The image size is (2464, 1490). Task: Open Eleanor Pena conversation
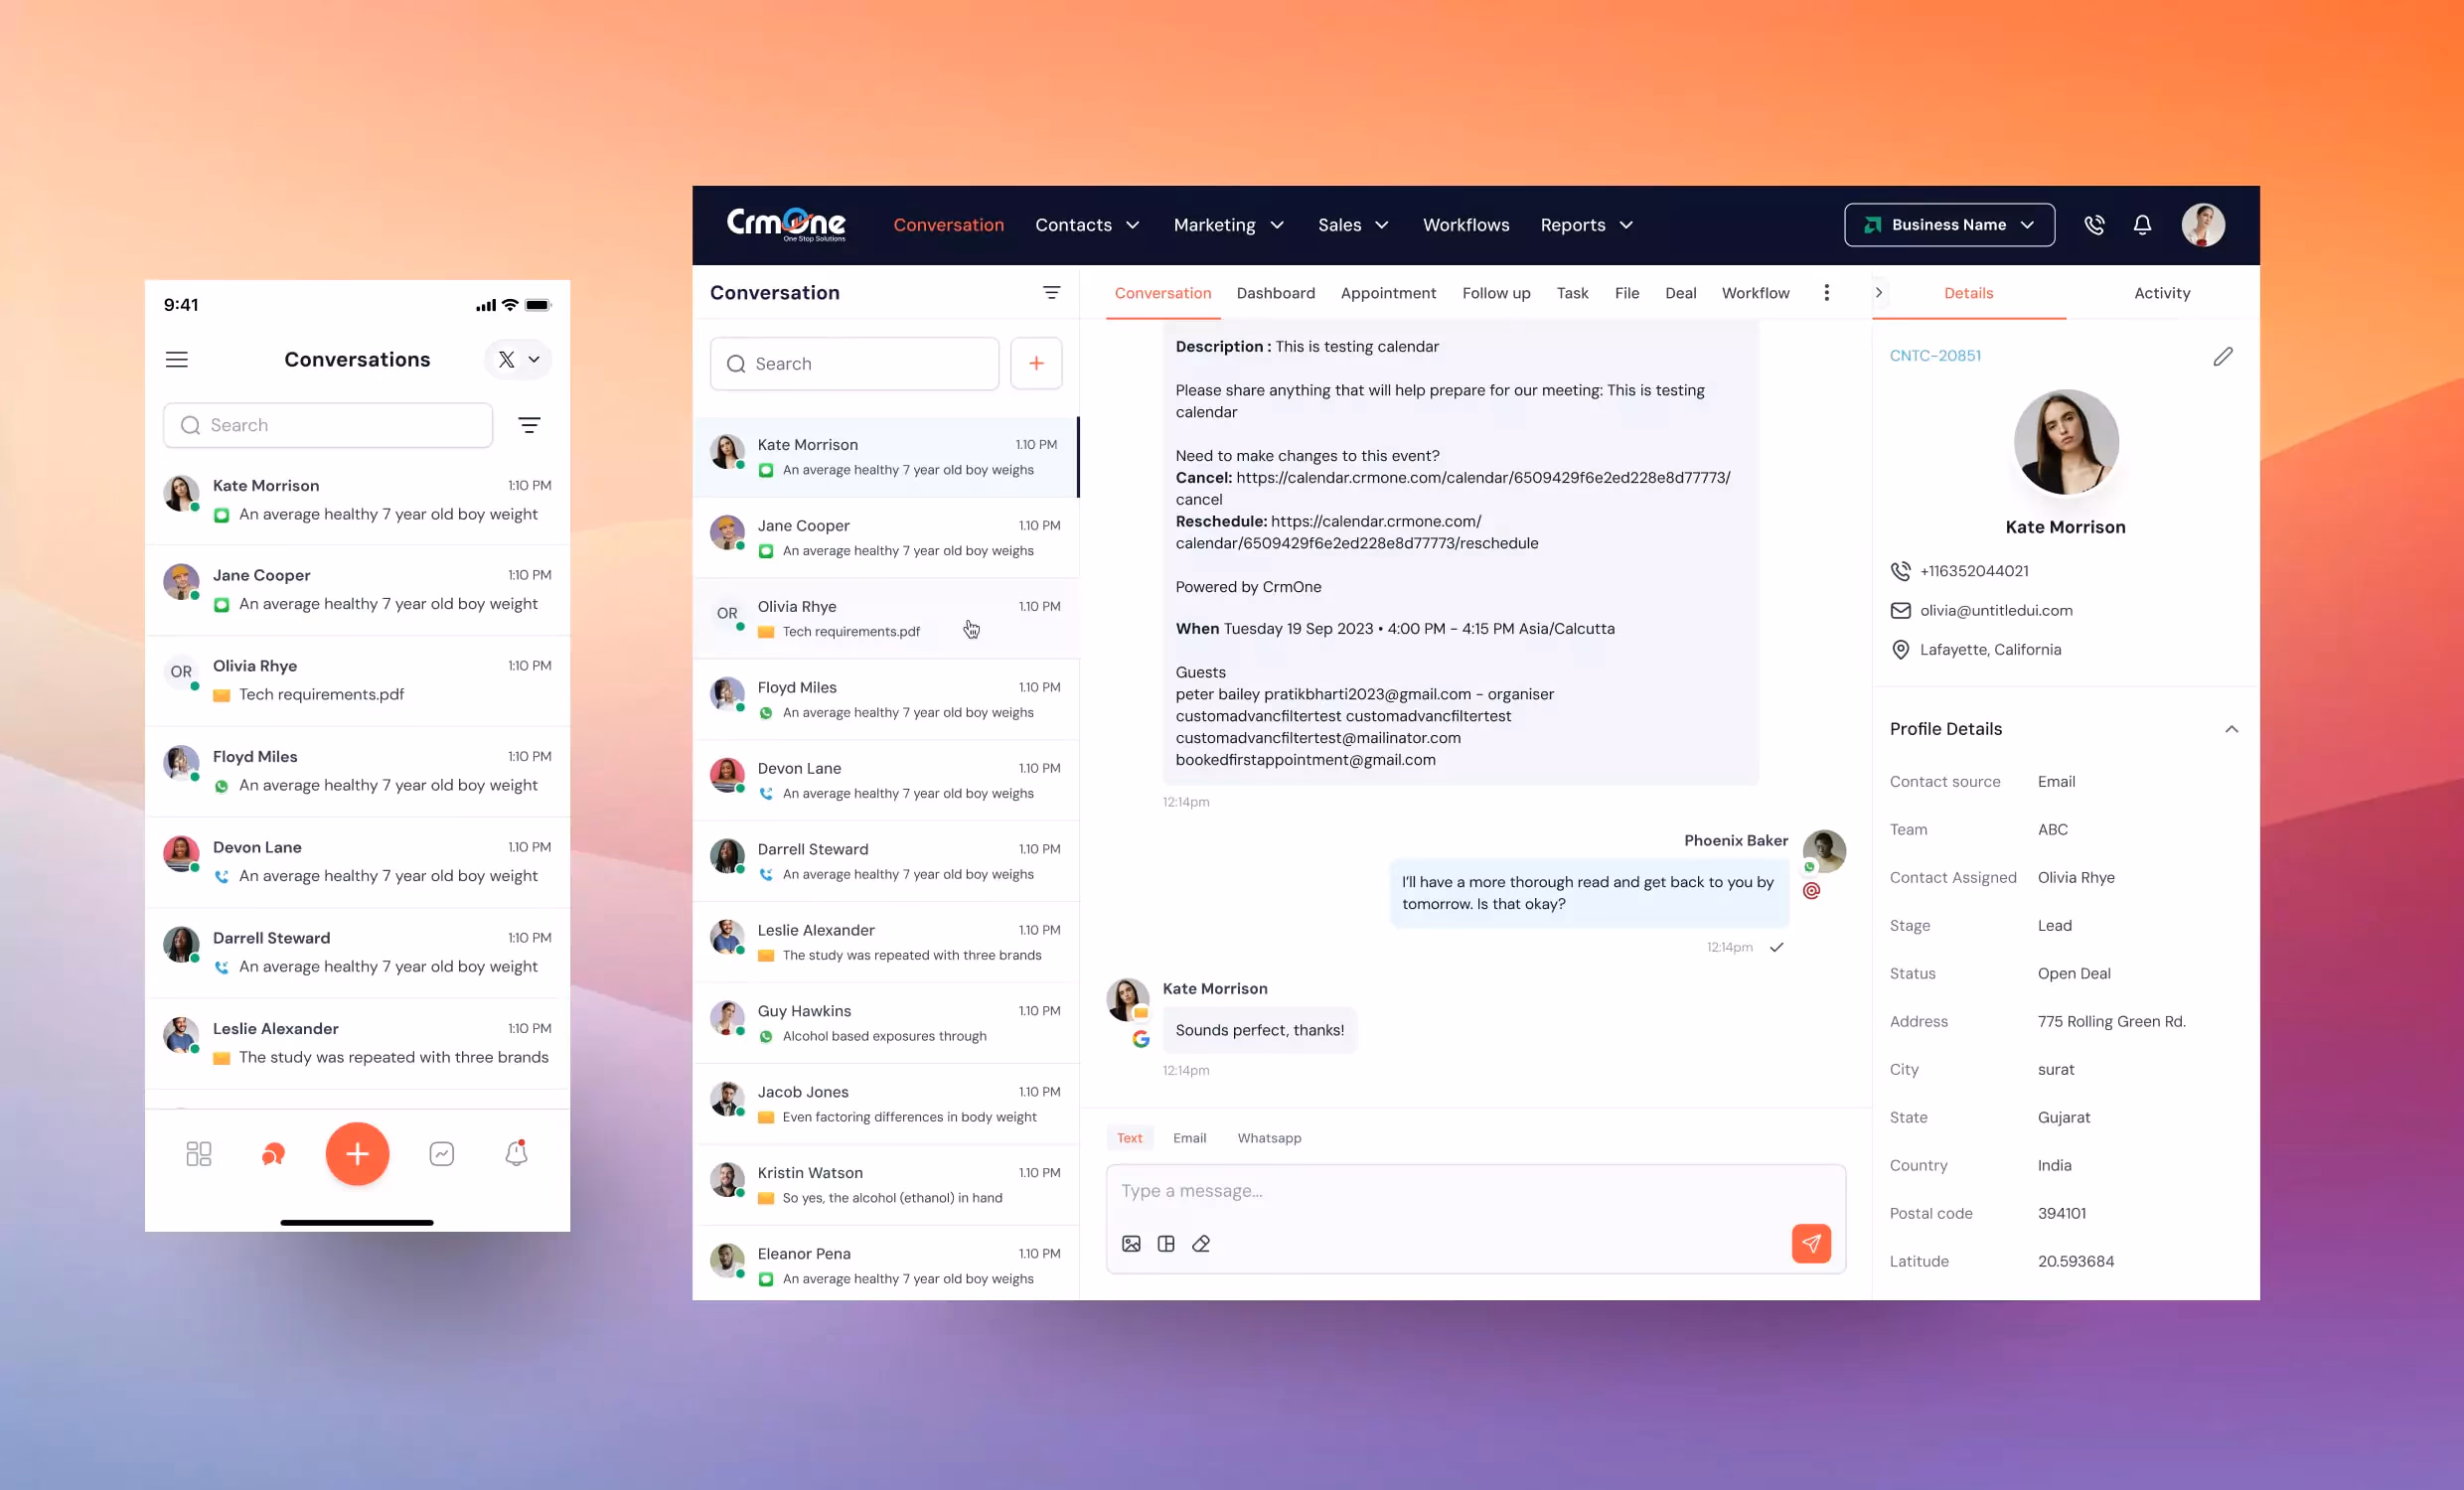885,1265
